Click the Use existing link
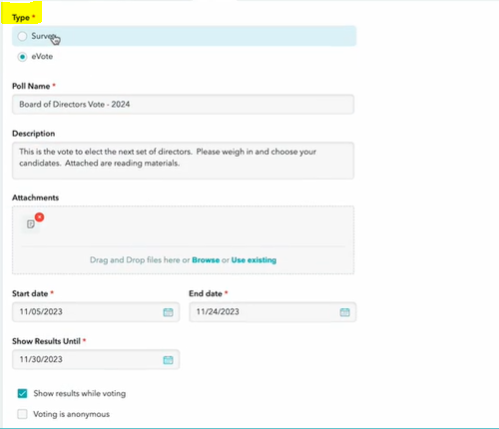 tap(254, 260)
